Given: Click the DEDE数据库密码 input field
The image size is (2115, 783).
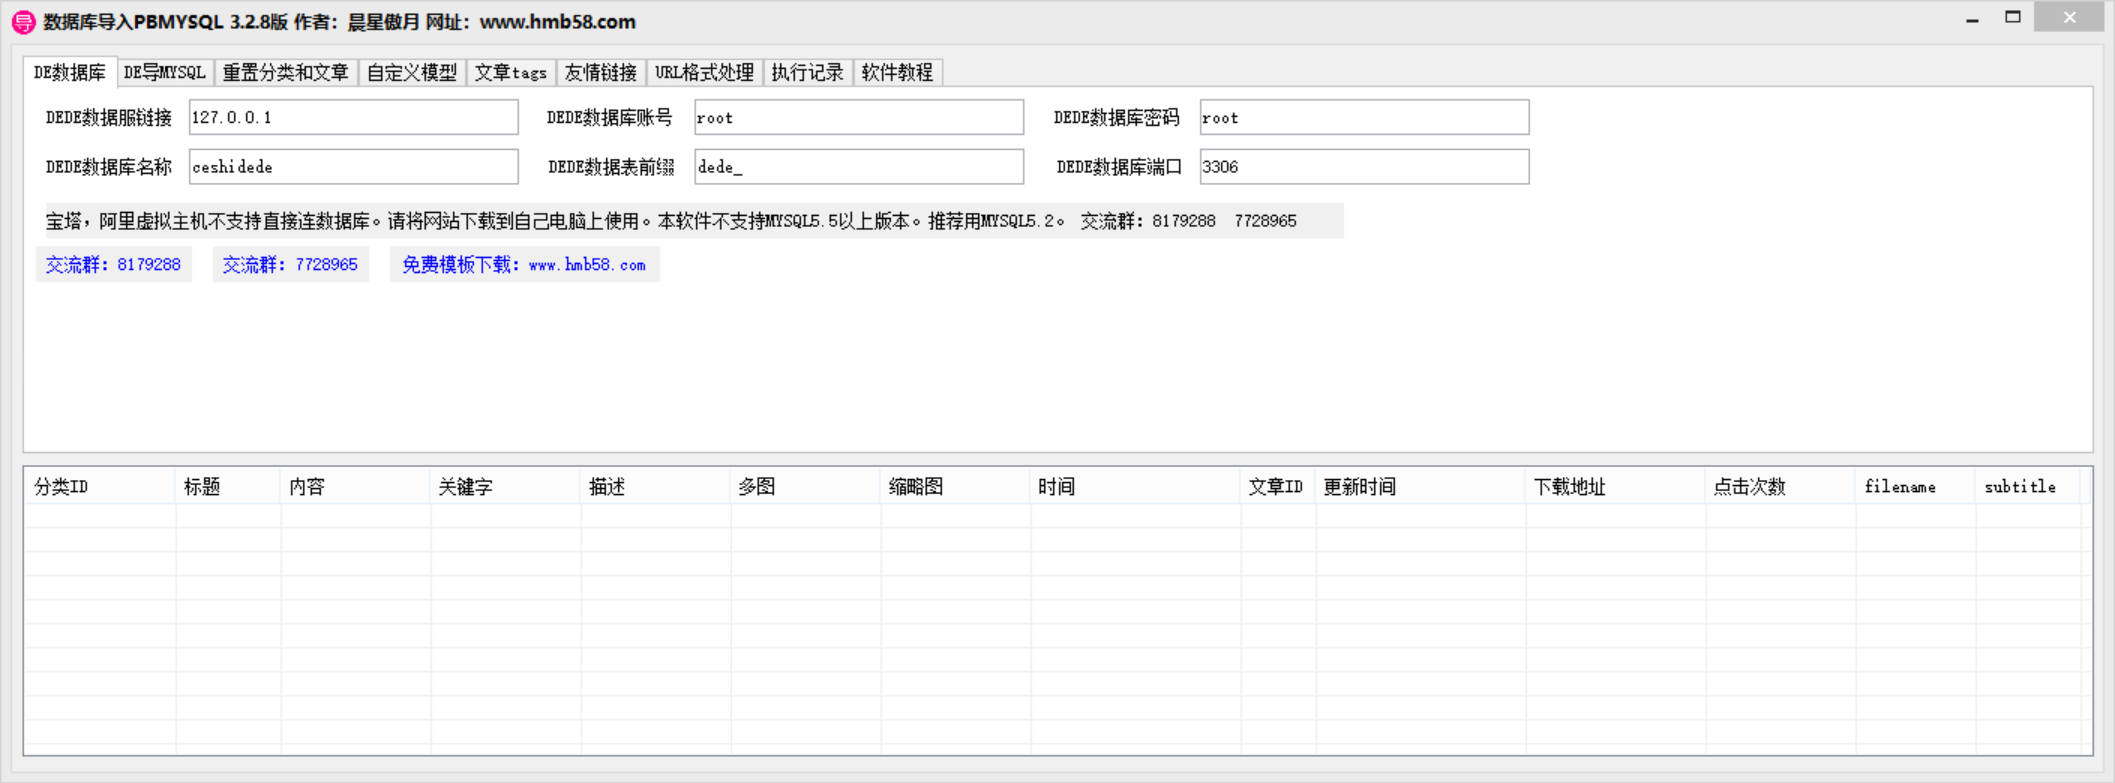Looking at the screenshot, I should point(1365,117).
